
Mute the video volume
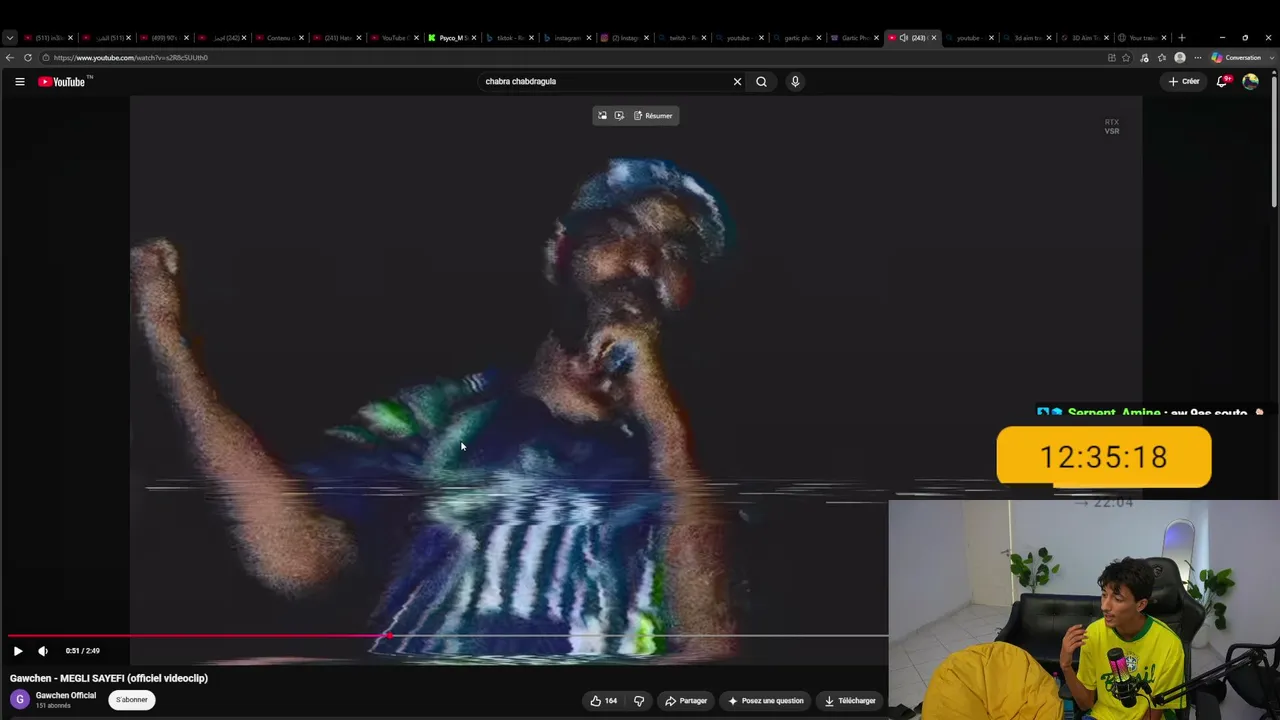[x=43, y=651]
